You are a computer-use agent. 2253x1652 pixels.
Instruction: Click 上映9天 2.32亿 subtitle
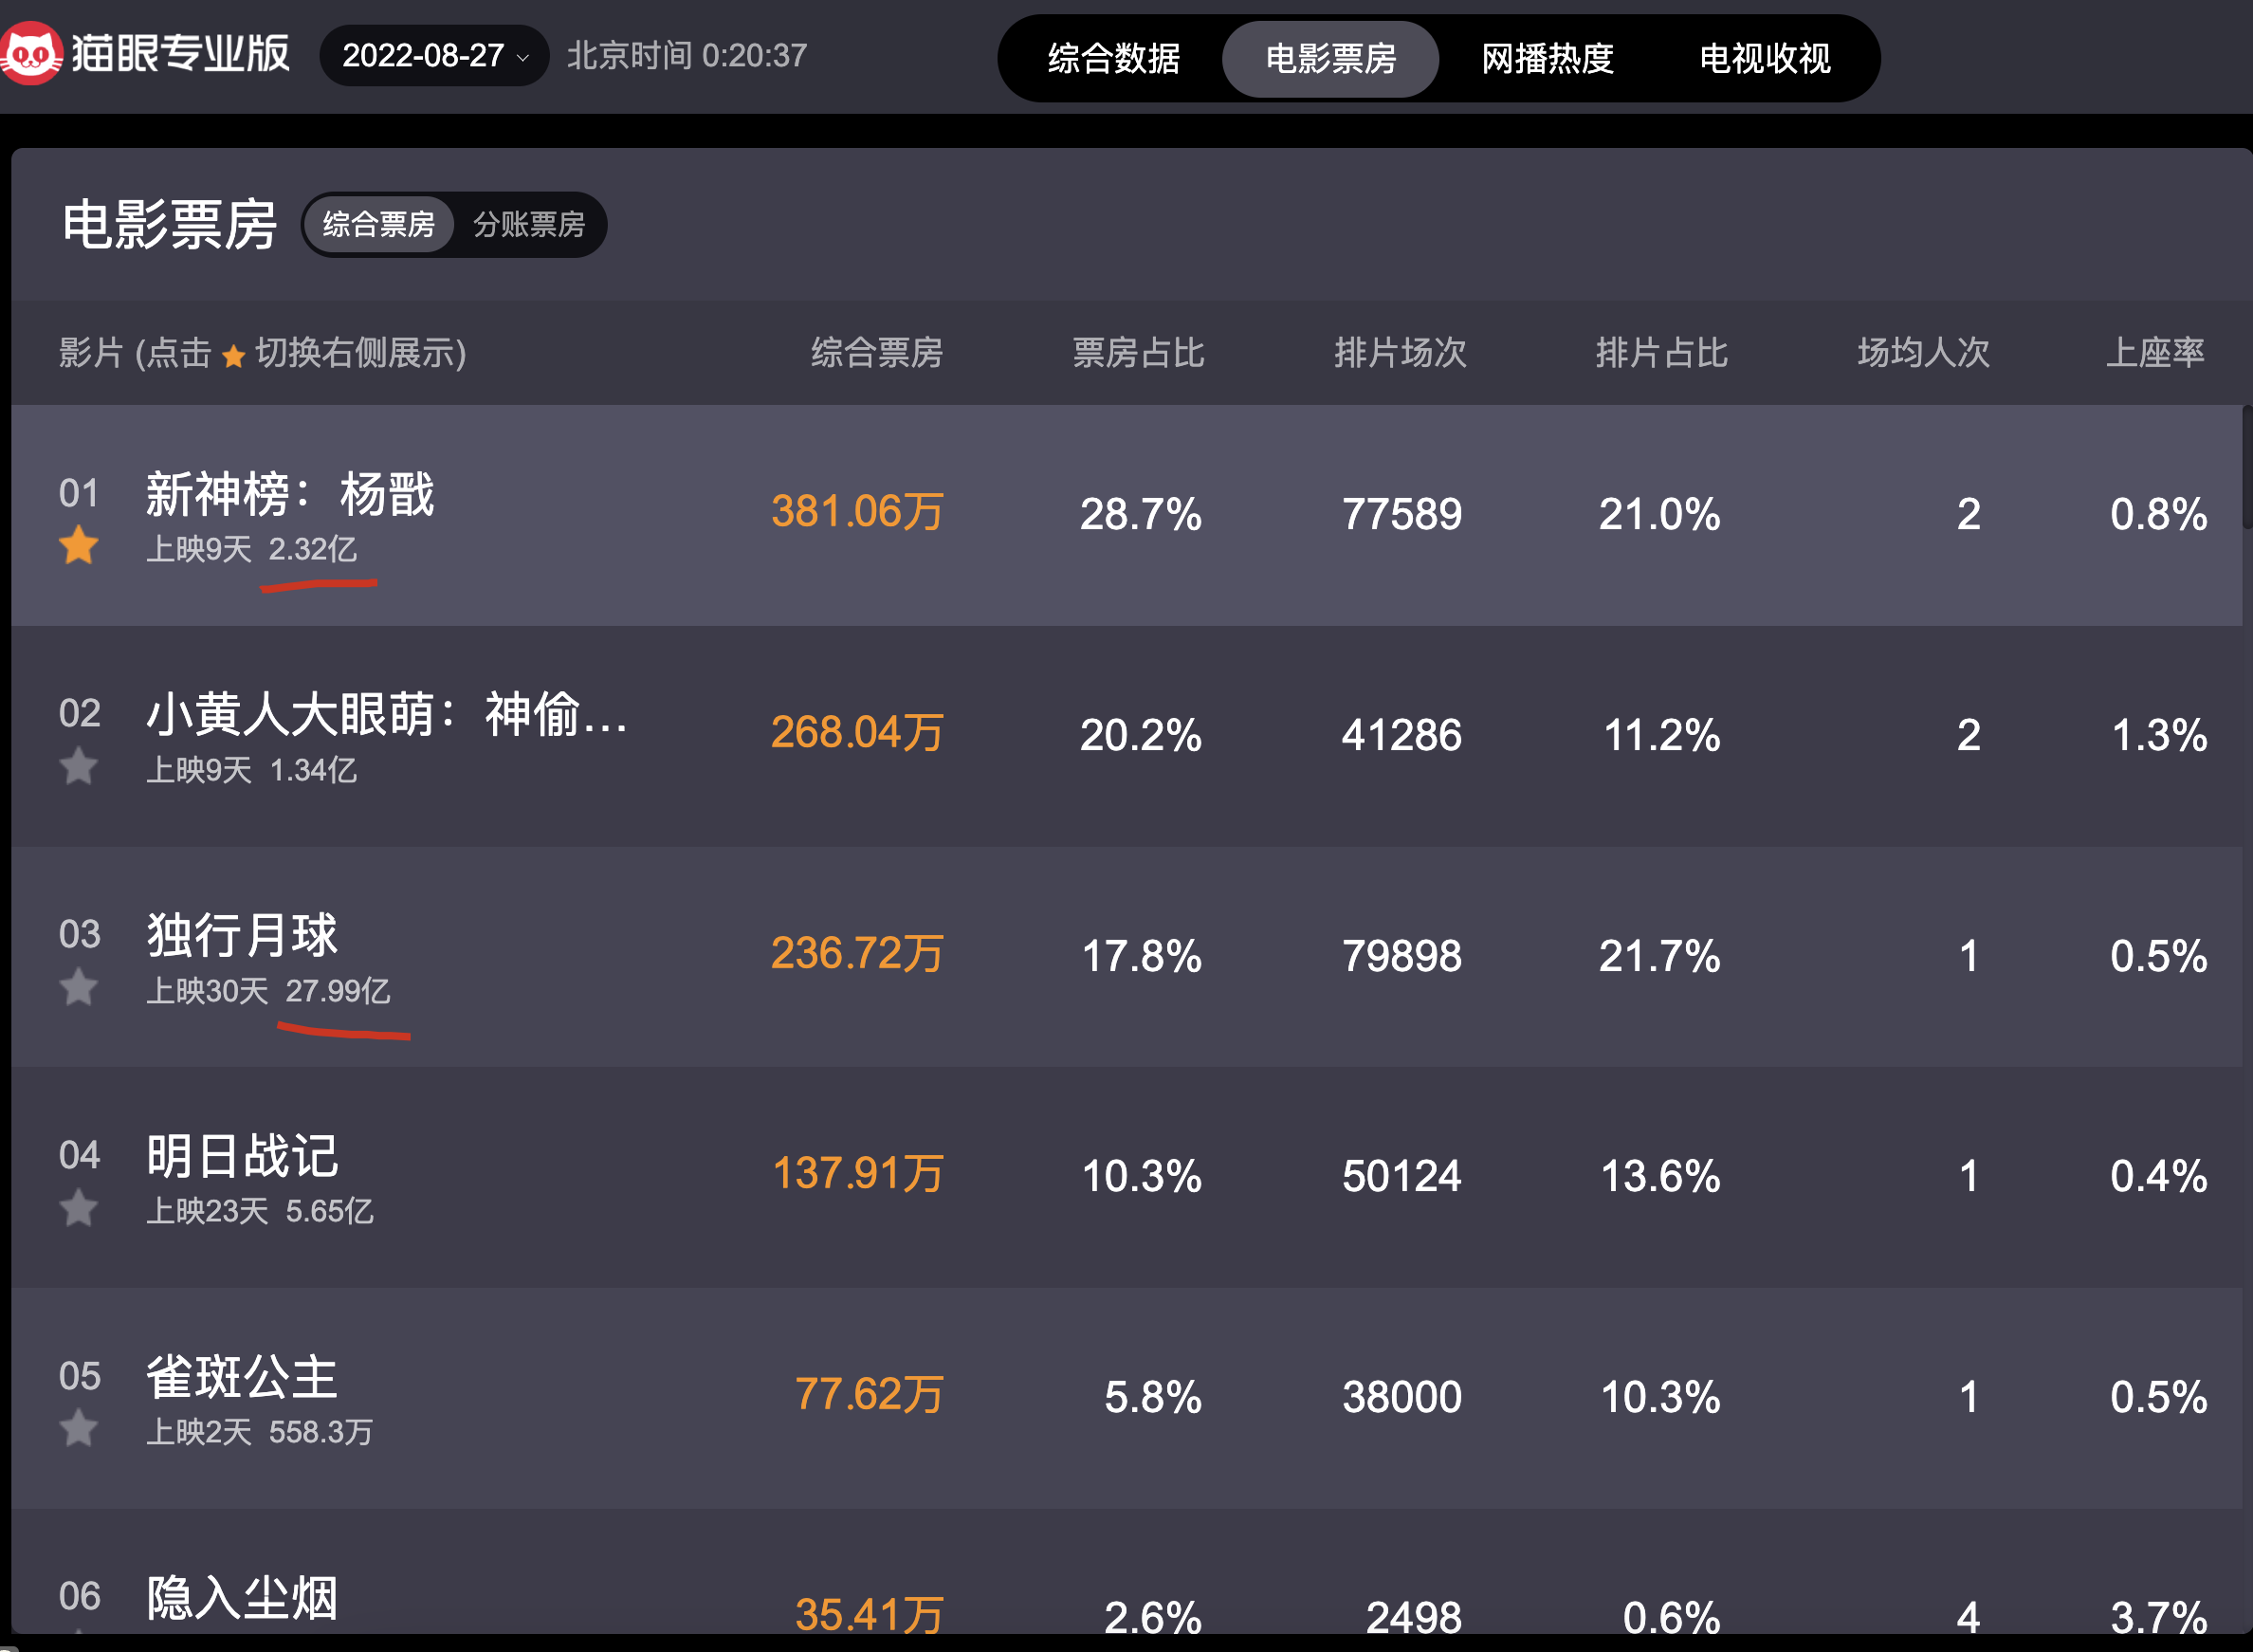tap(252, 549)
